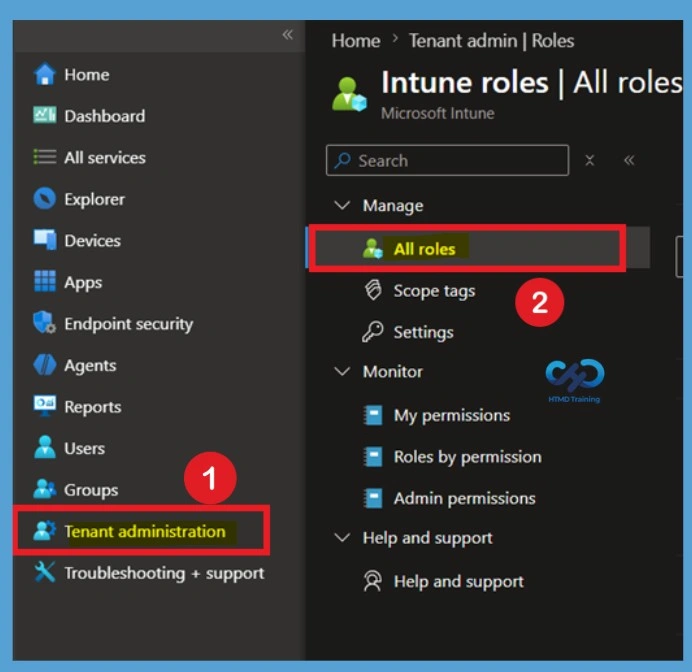Collapse the Manage section chevron
This screenshot has height=672, width=692.
(x=342, y=205)
